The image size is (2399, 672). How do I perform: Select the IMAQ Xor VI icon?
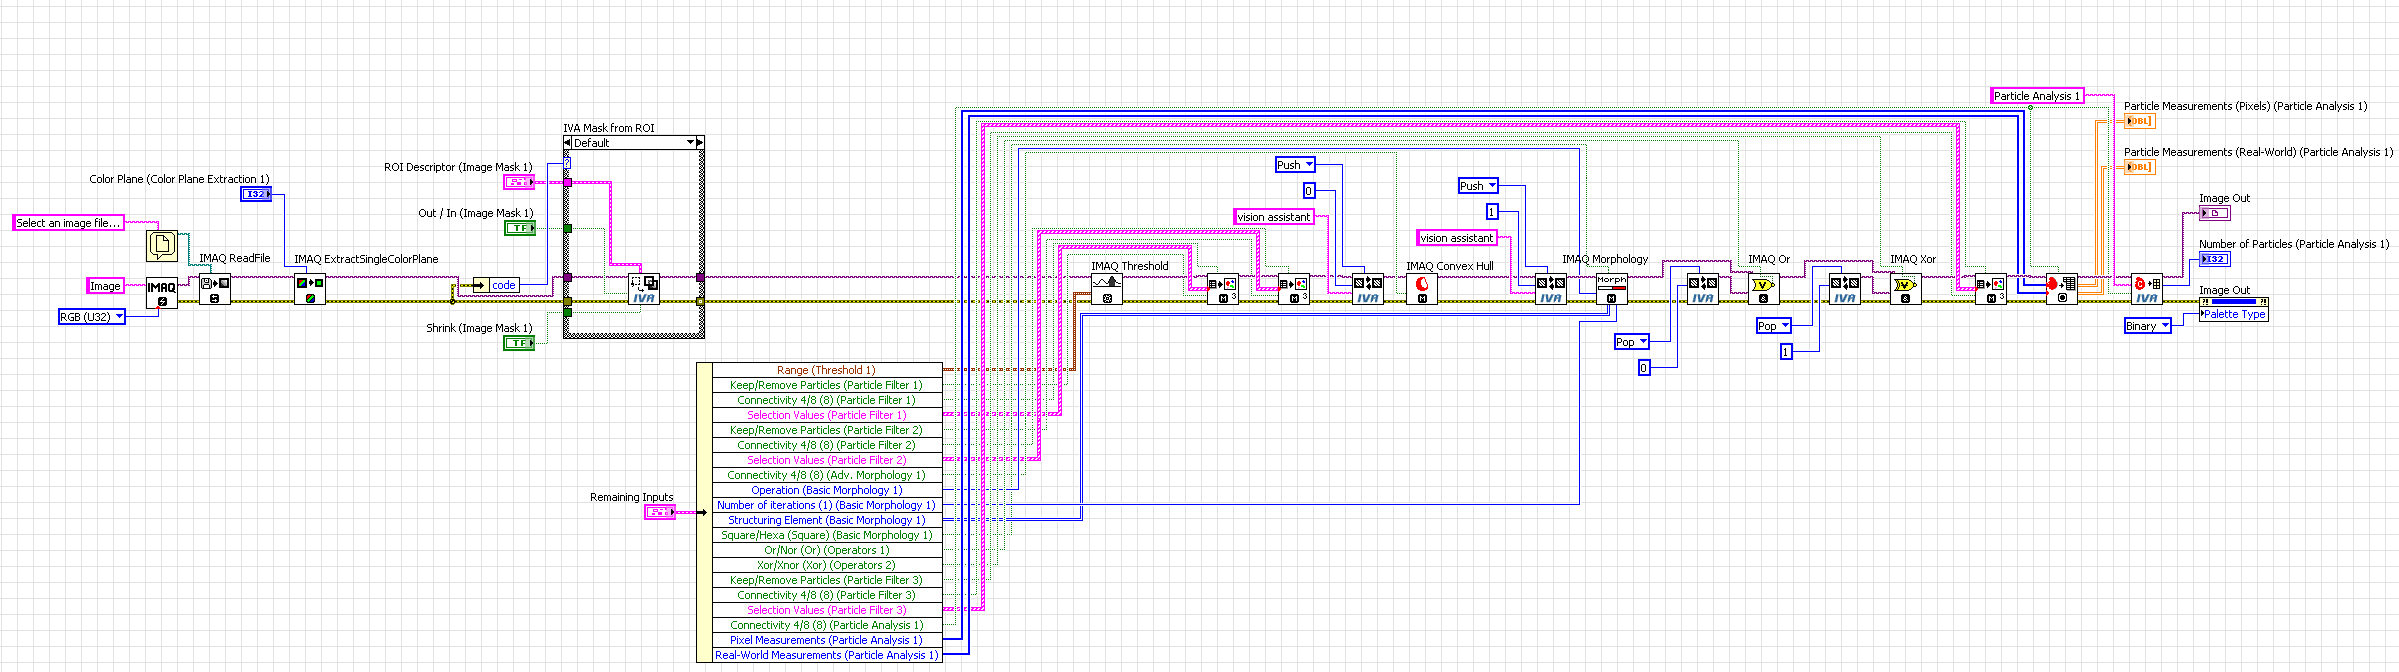(1905, 290)
